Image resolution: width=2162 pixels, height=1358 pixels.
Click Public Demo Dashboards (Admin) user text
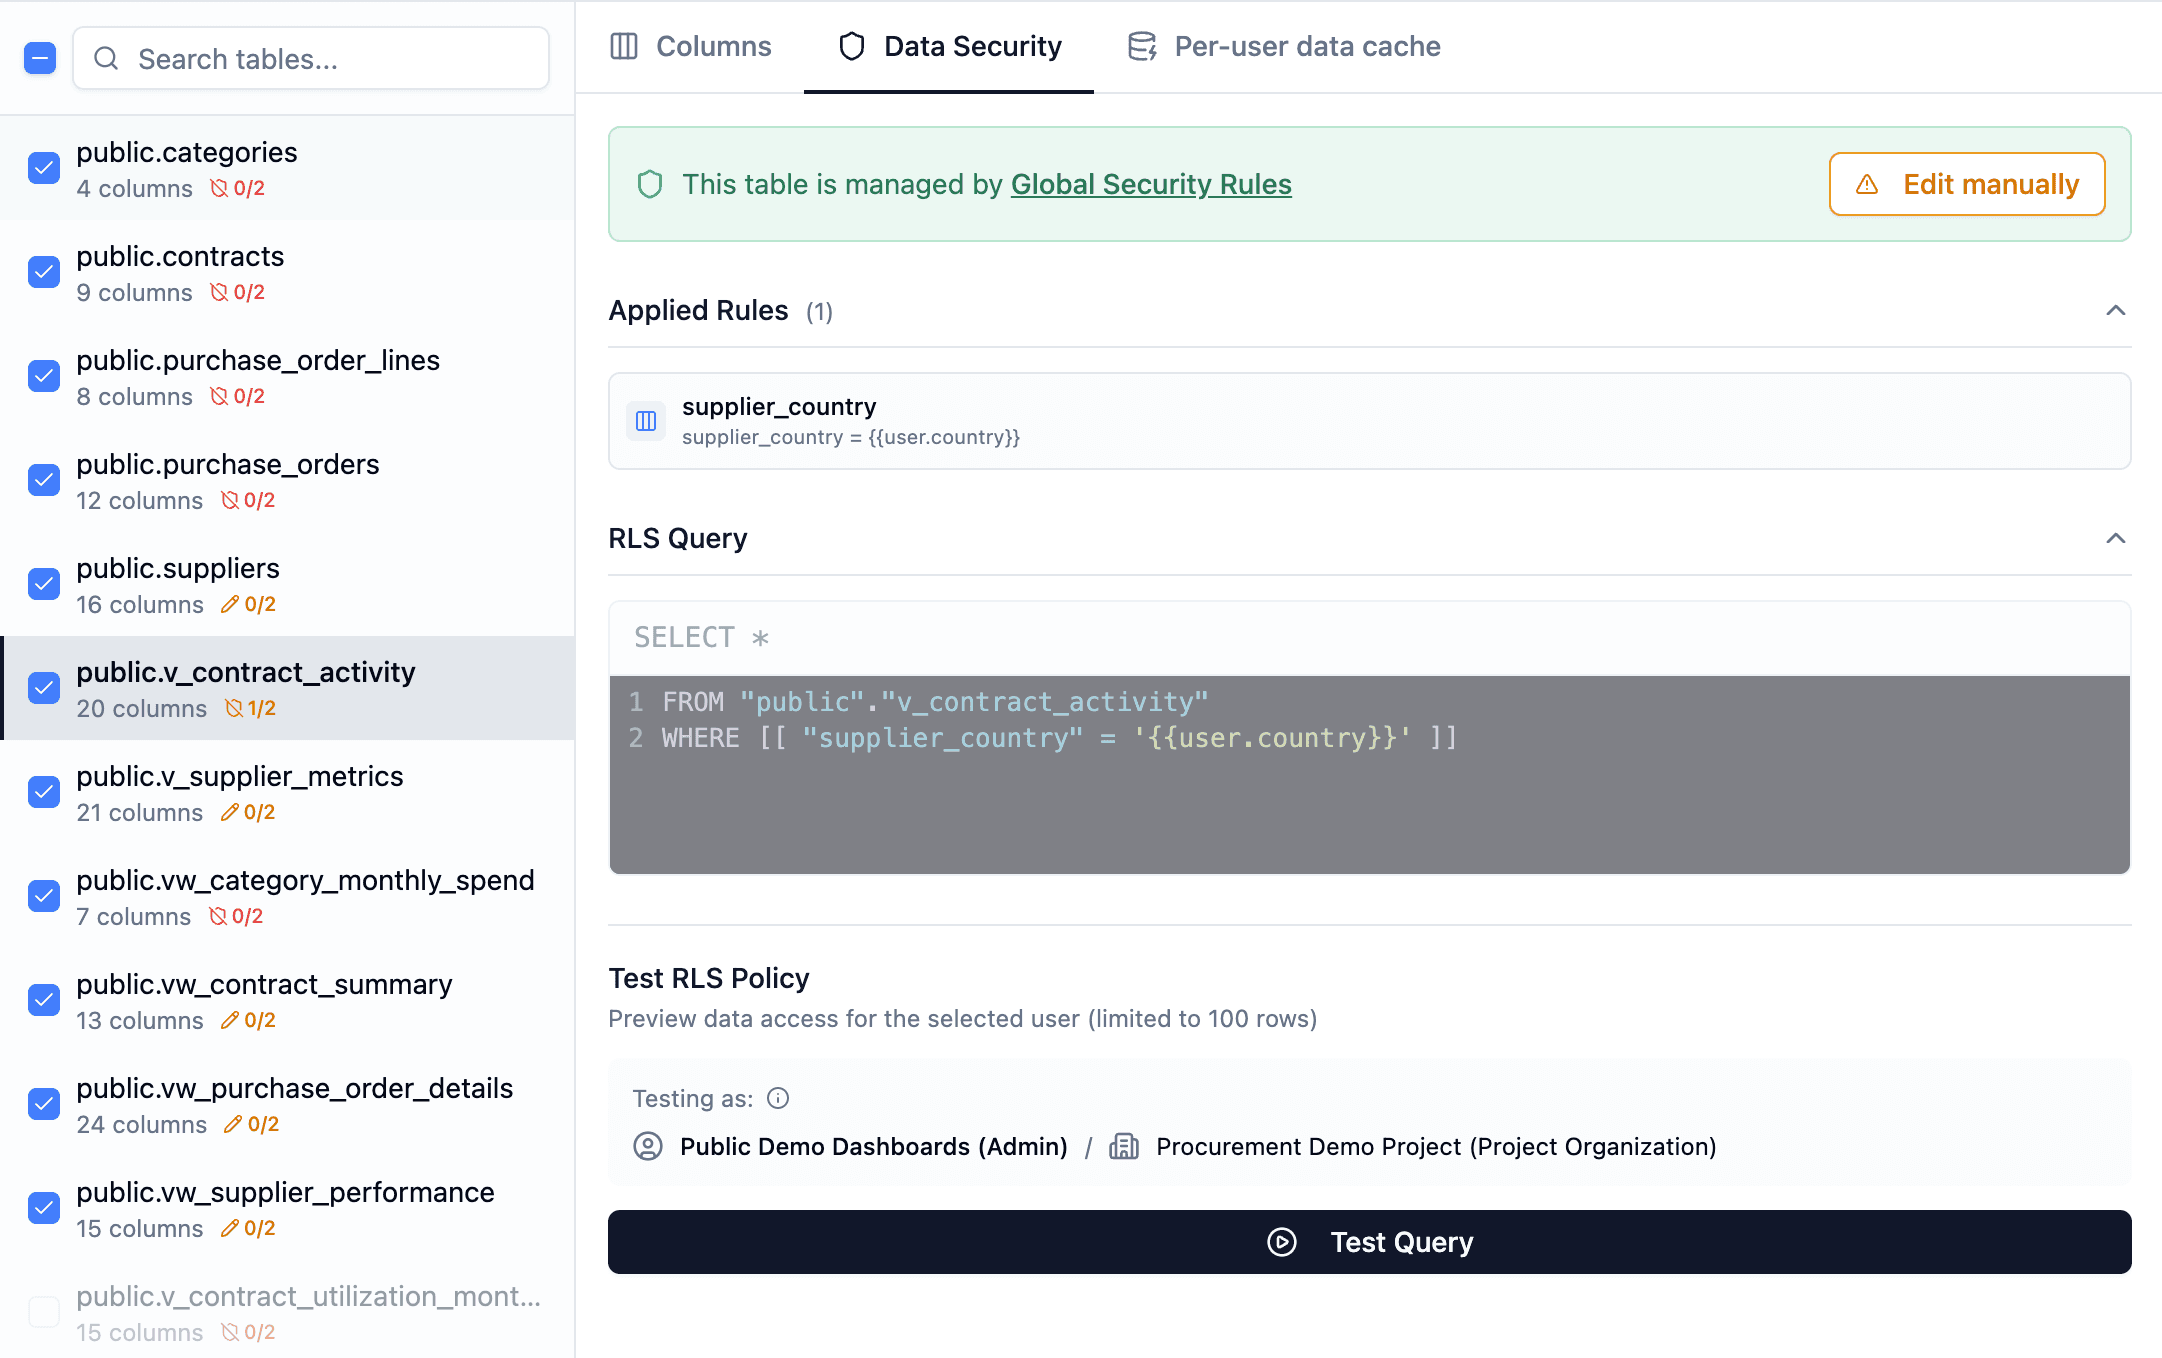tap(874, 1146)
